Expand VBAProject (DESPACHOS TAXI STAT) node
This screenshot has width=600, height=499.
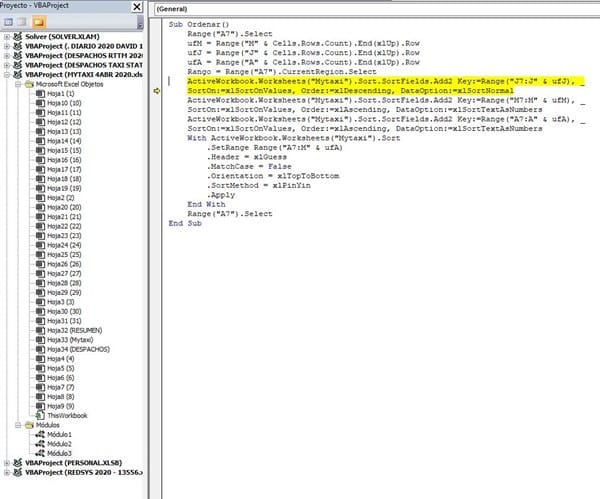pyautogui.click(x=7, y=65)
